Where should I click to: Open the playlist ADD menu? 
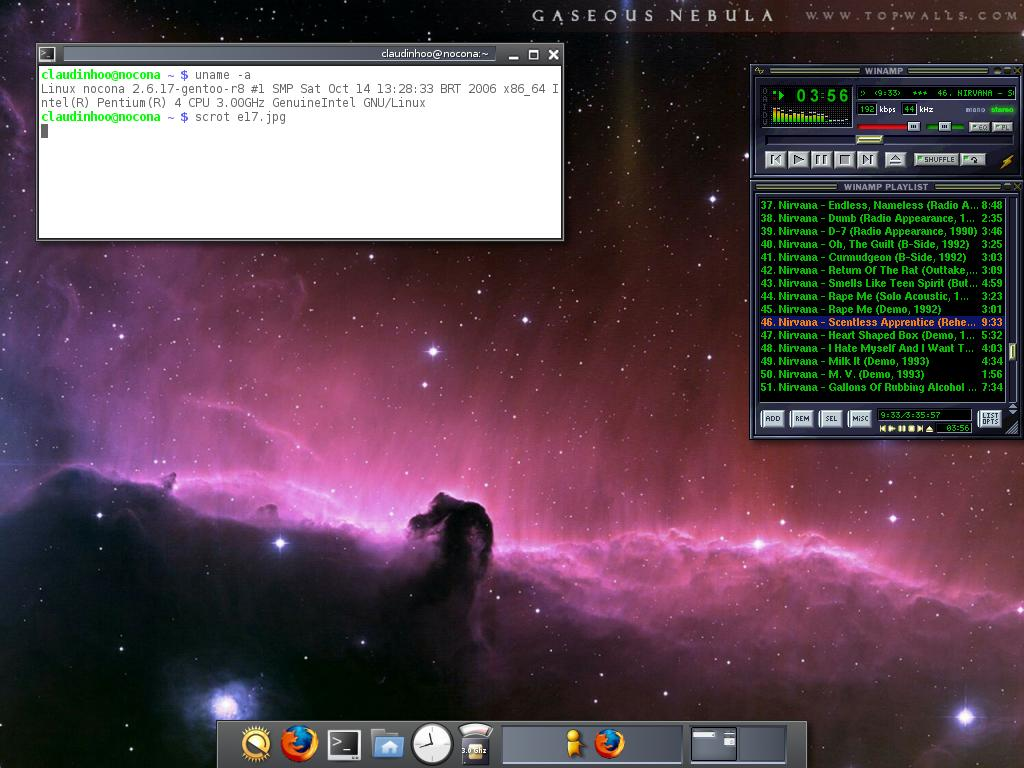(773, 419)
